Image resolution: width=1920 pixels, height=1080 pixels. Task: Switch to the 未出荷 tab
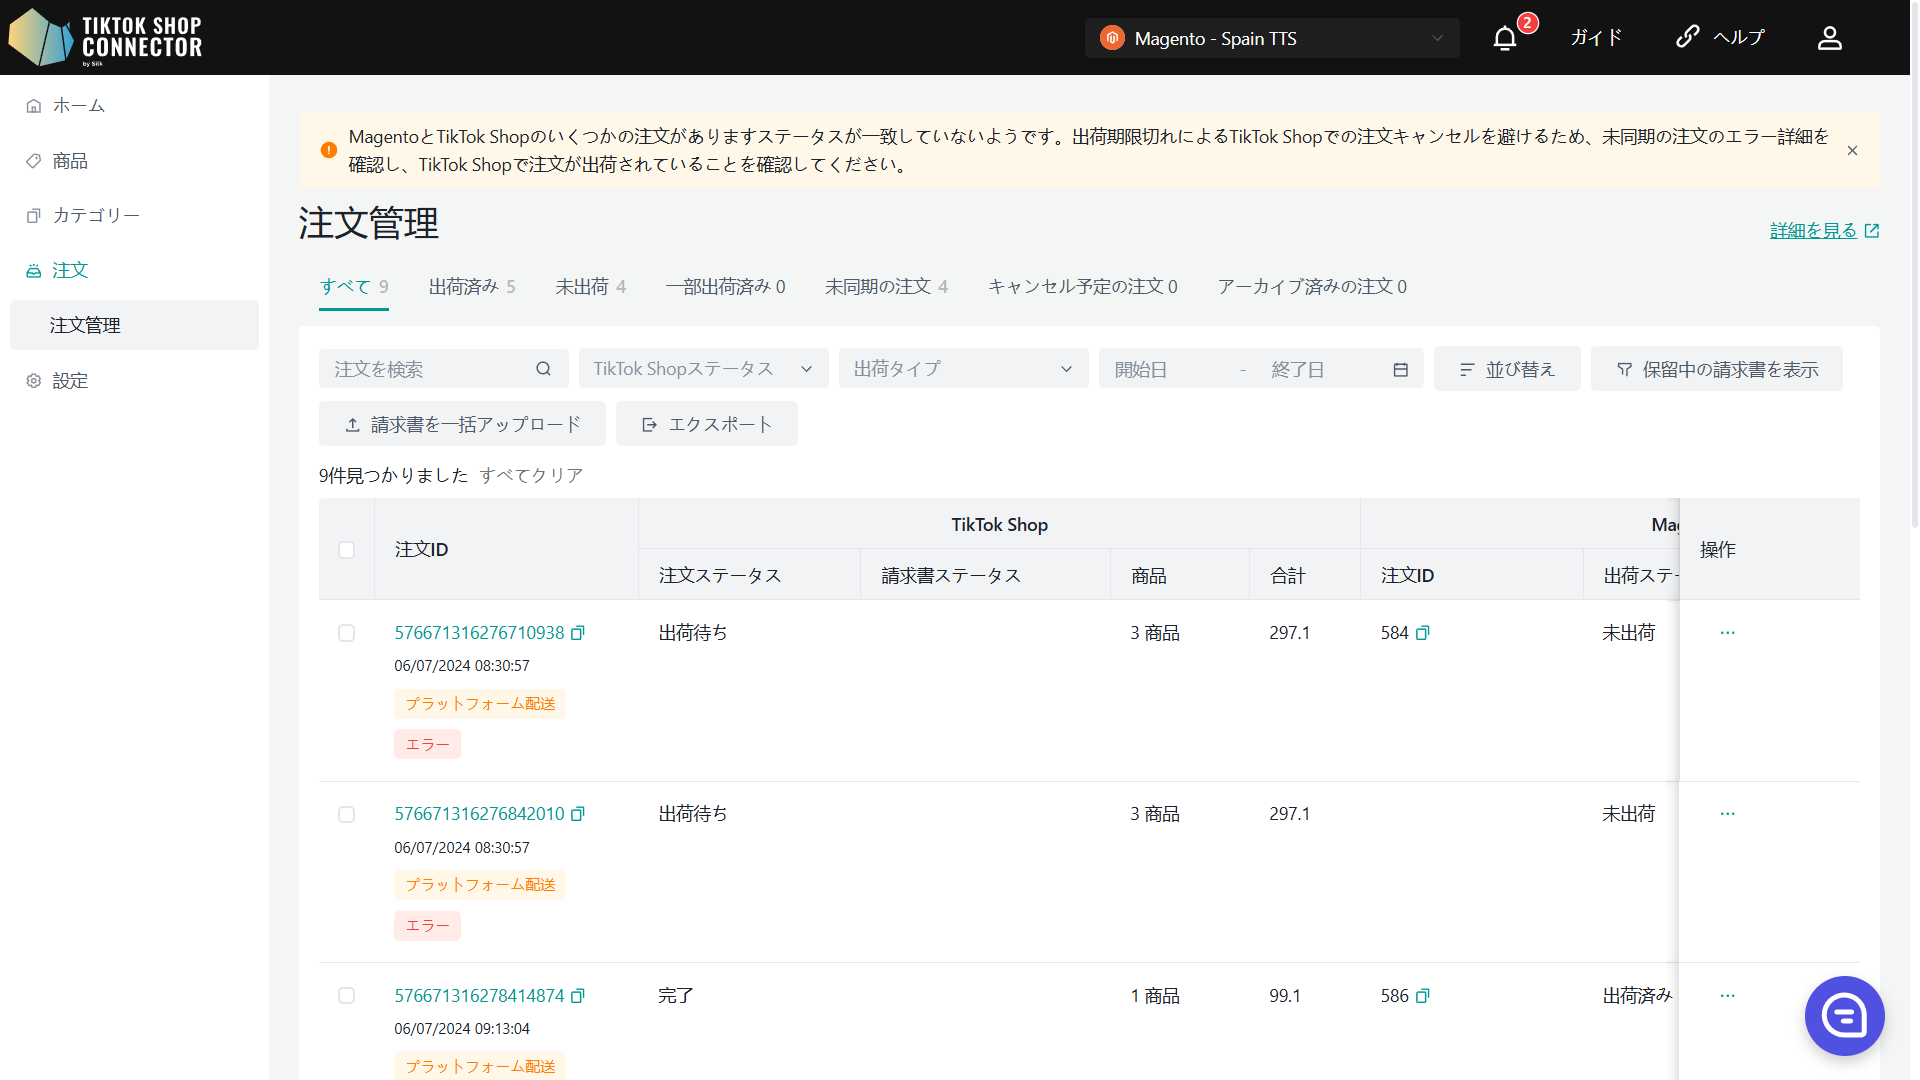tap(591, 287)
